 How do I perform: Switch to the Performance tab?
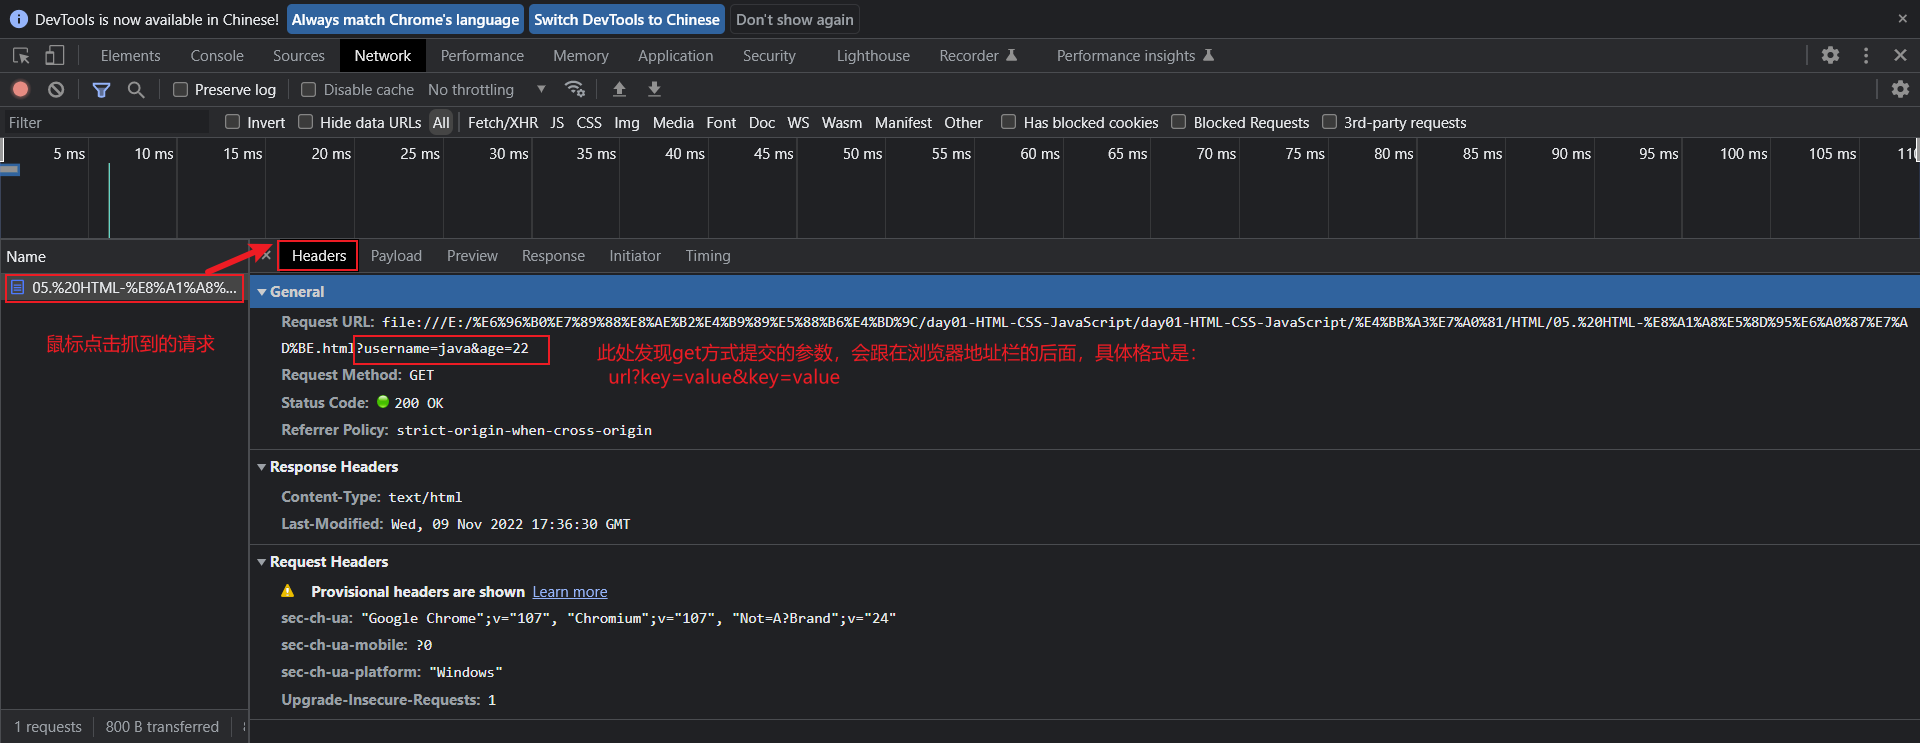coord(482,56)
